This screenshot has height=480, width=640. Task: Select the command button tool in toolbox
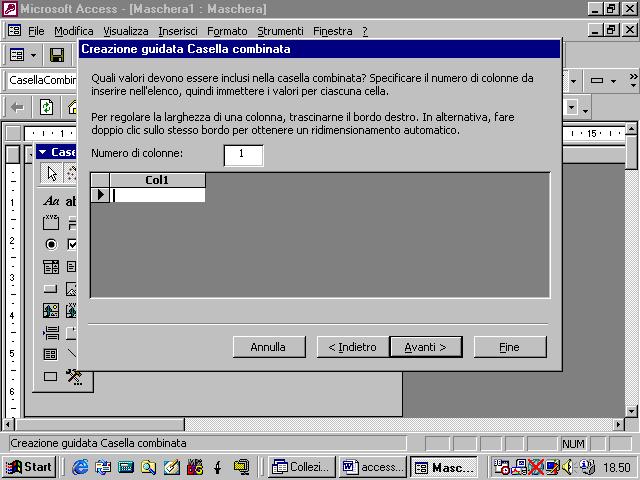pos(51,289)
